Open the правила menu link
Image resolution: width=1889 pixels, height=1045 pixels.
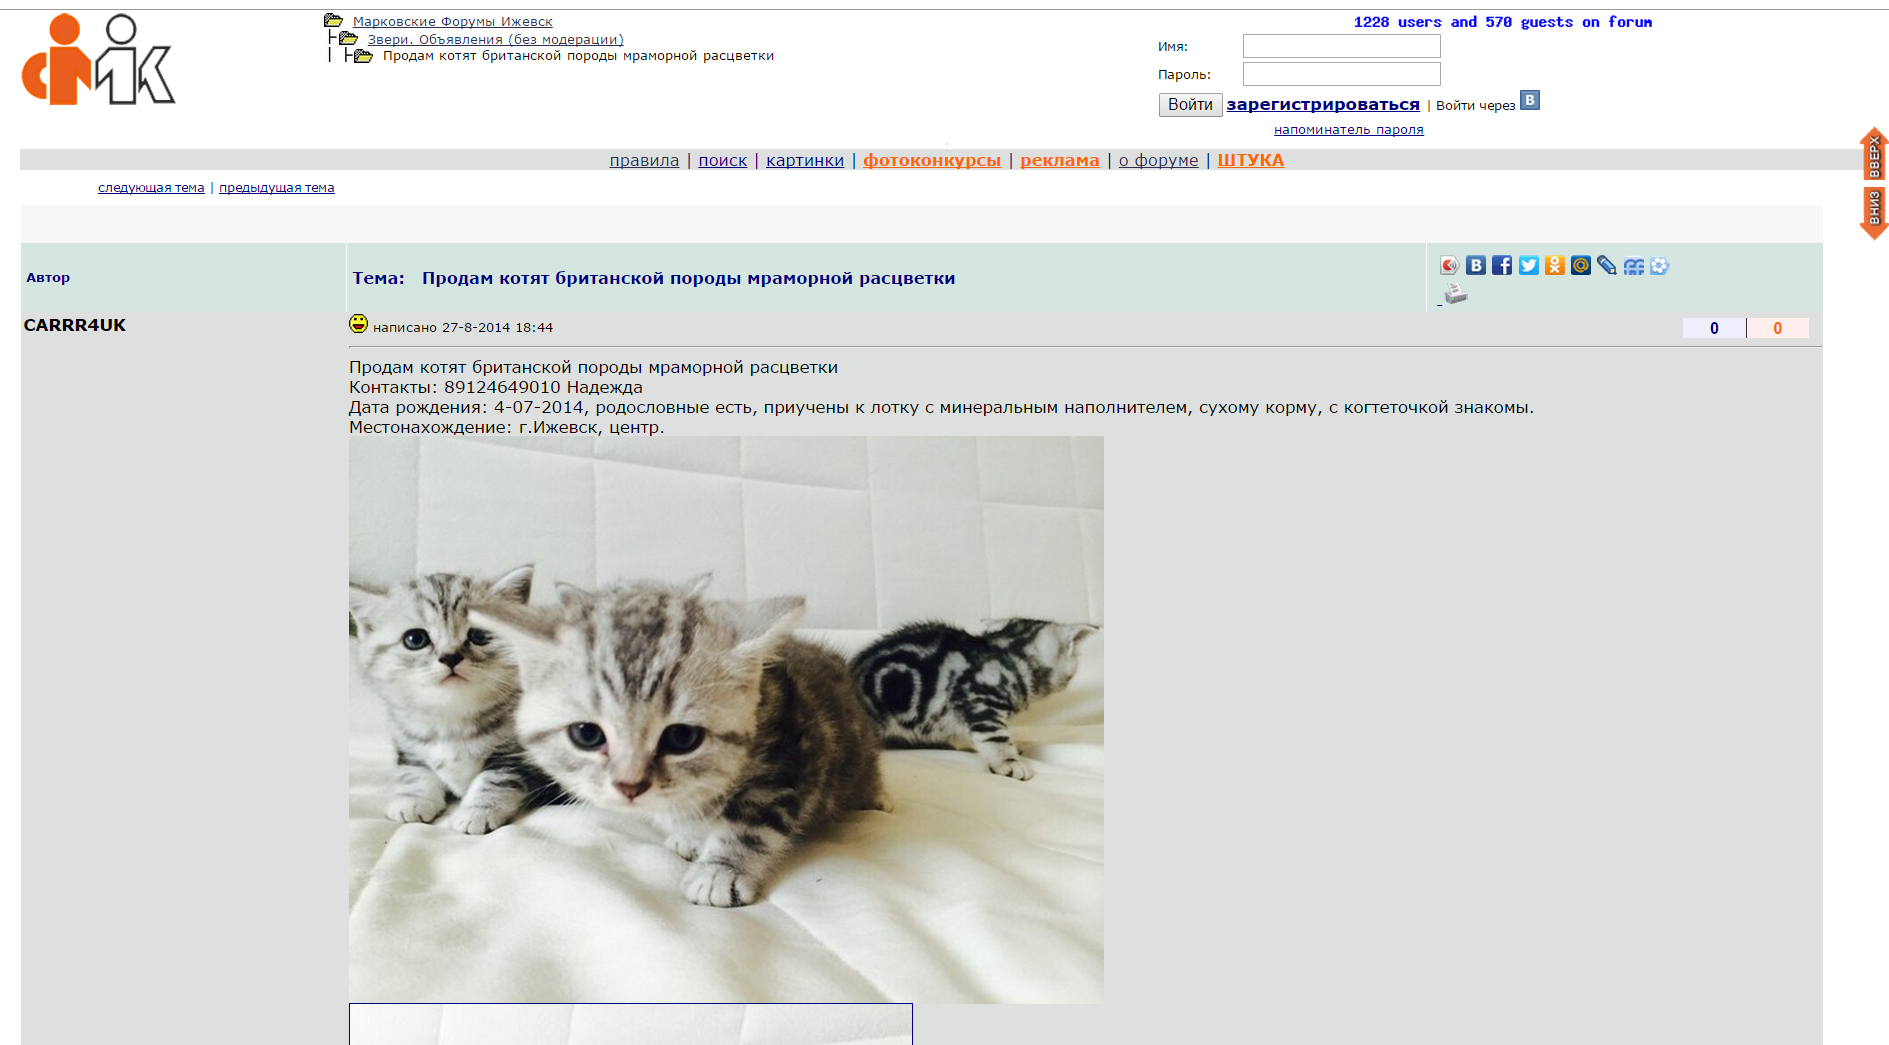click(644, 160)
